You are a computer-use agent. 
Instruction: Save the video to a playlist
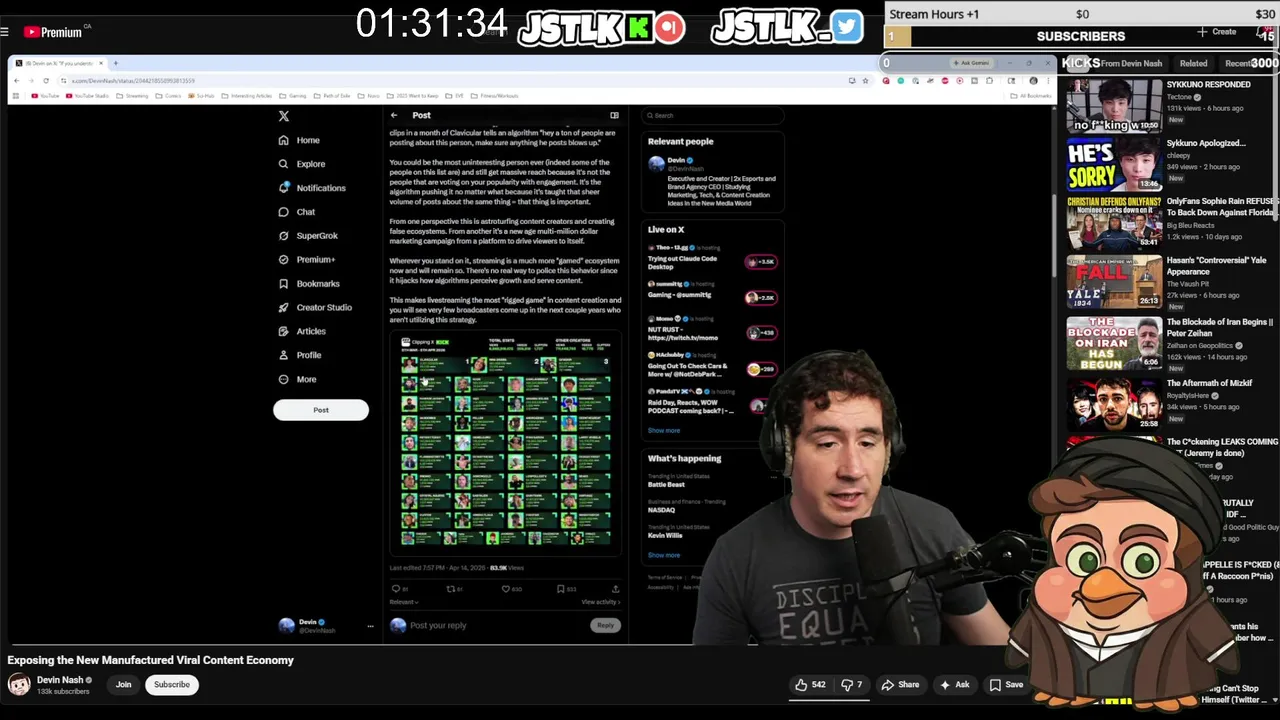pyautogui.click(x=1006, y=685)
